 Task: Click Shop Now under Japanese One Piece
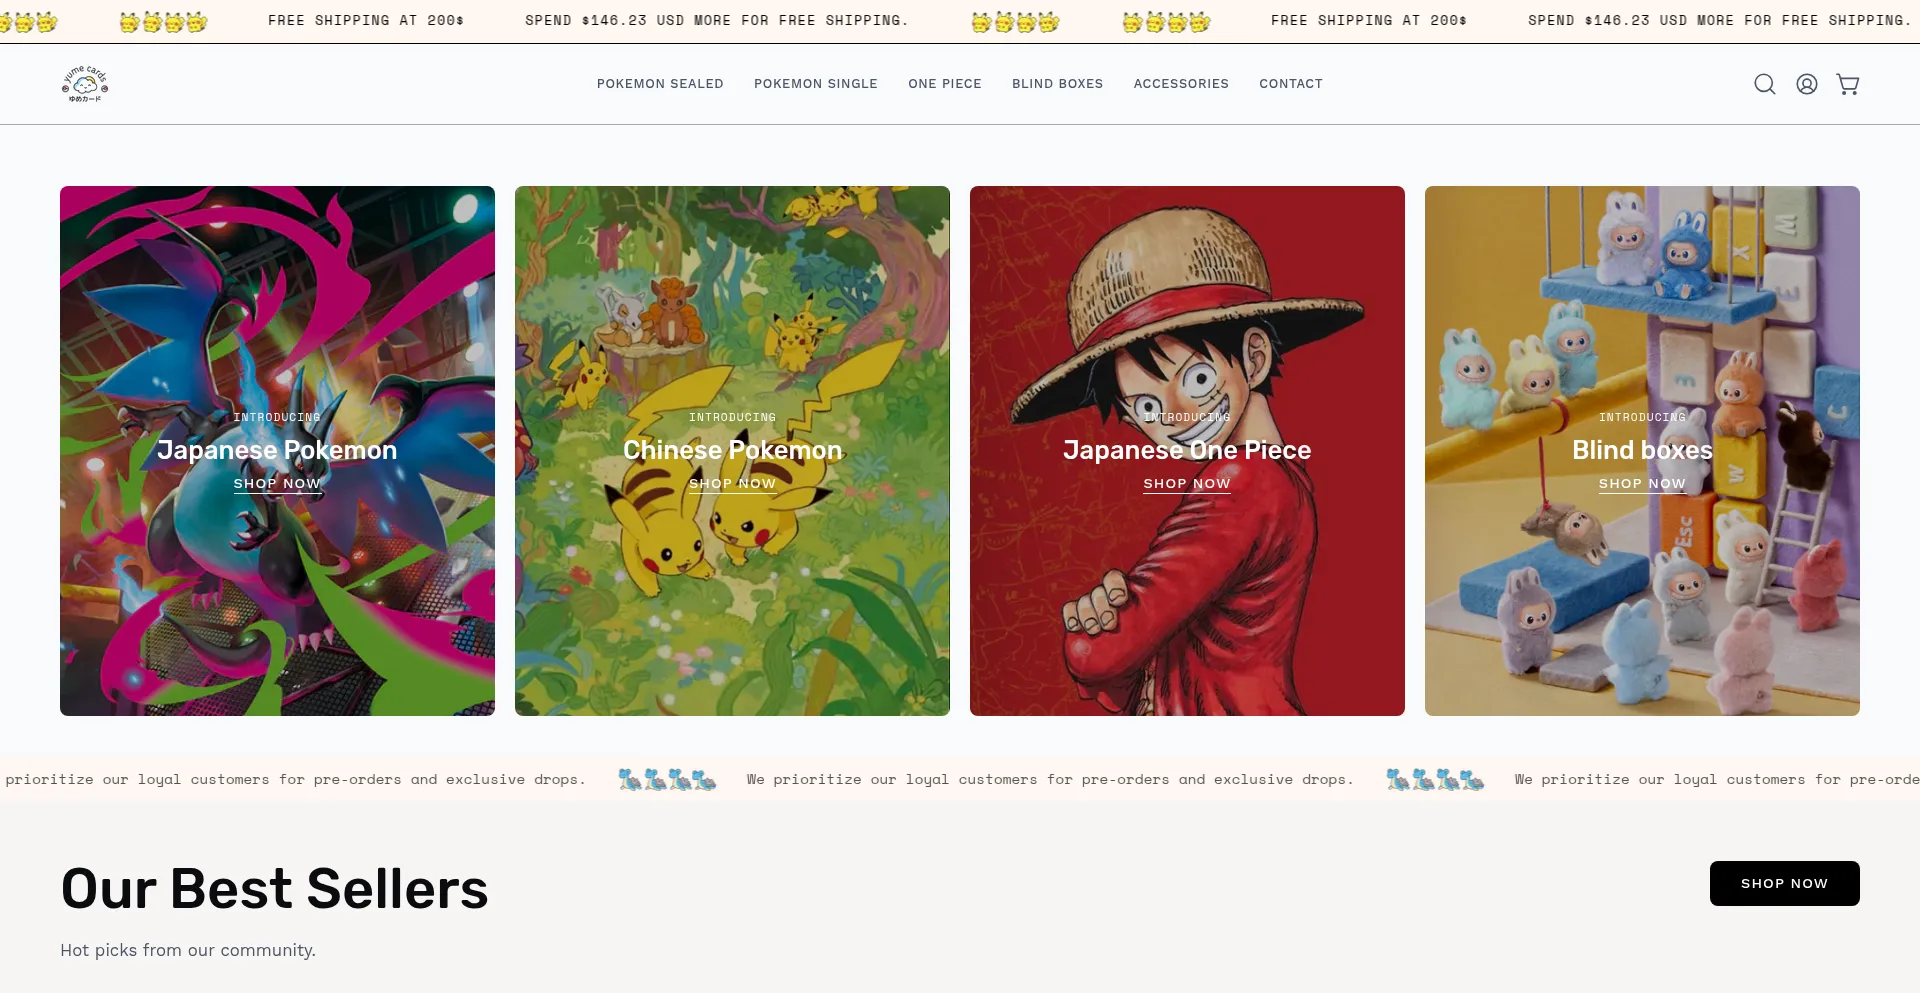[x=1187, y=484]
